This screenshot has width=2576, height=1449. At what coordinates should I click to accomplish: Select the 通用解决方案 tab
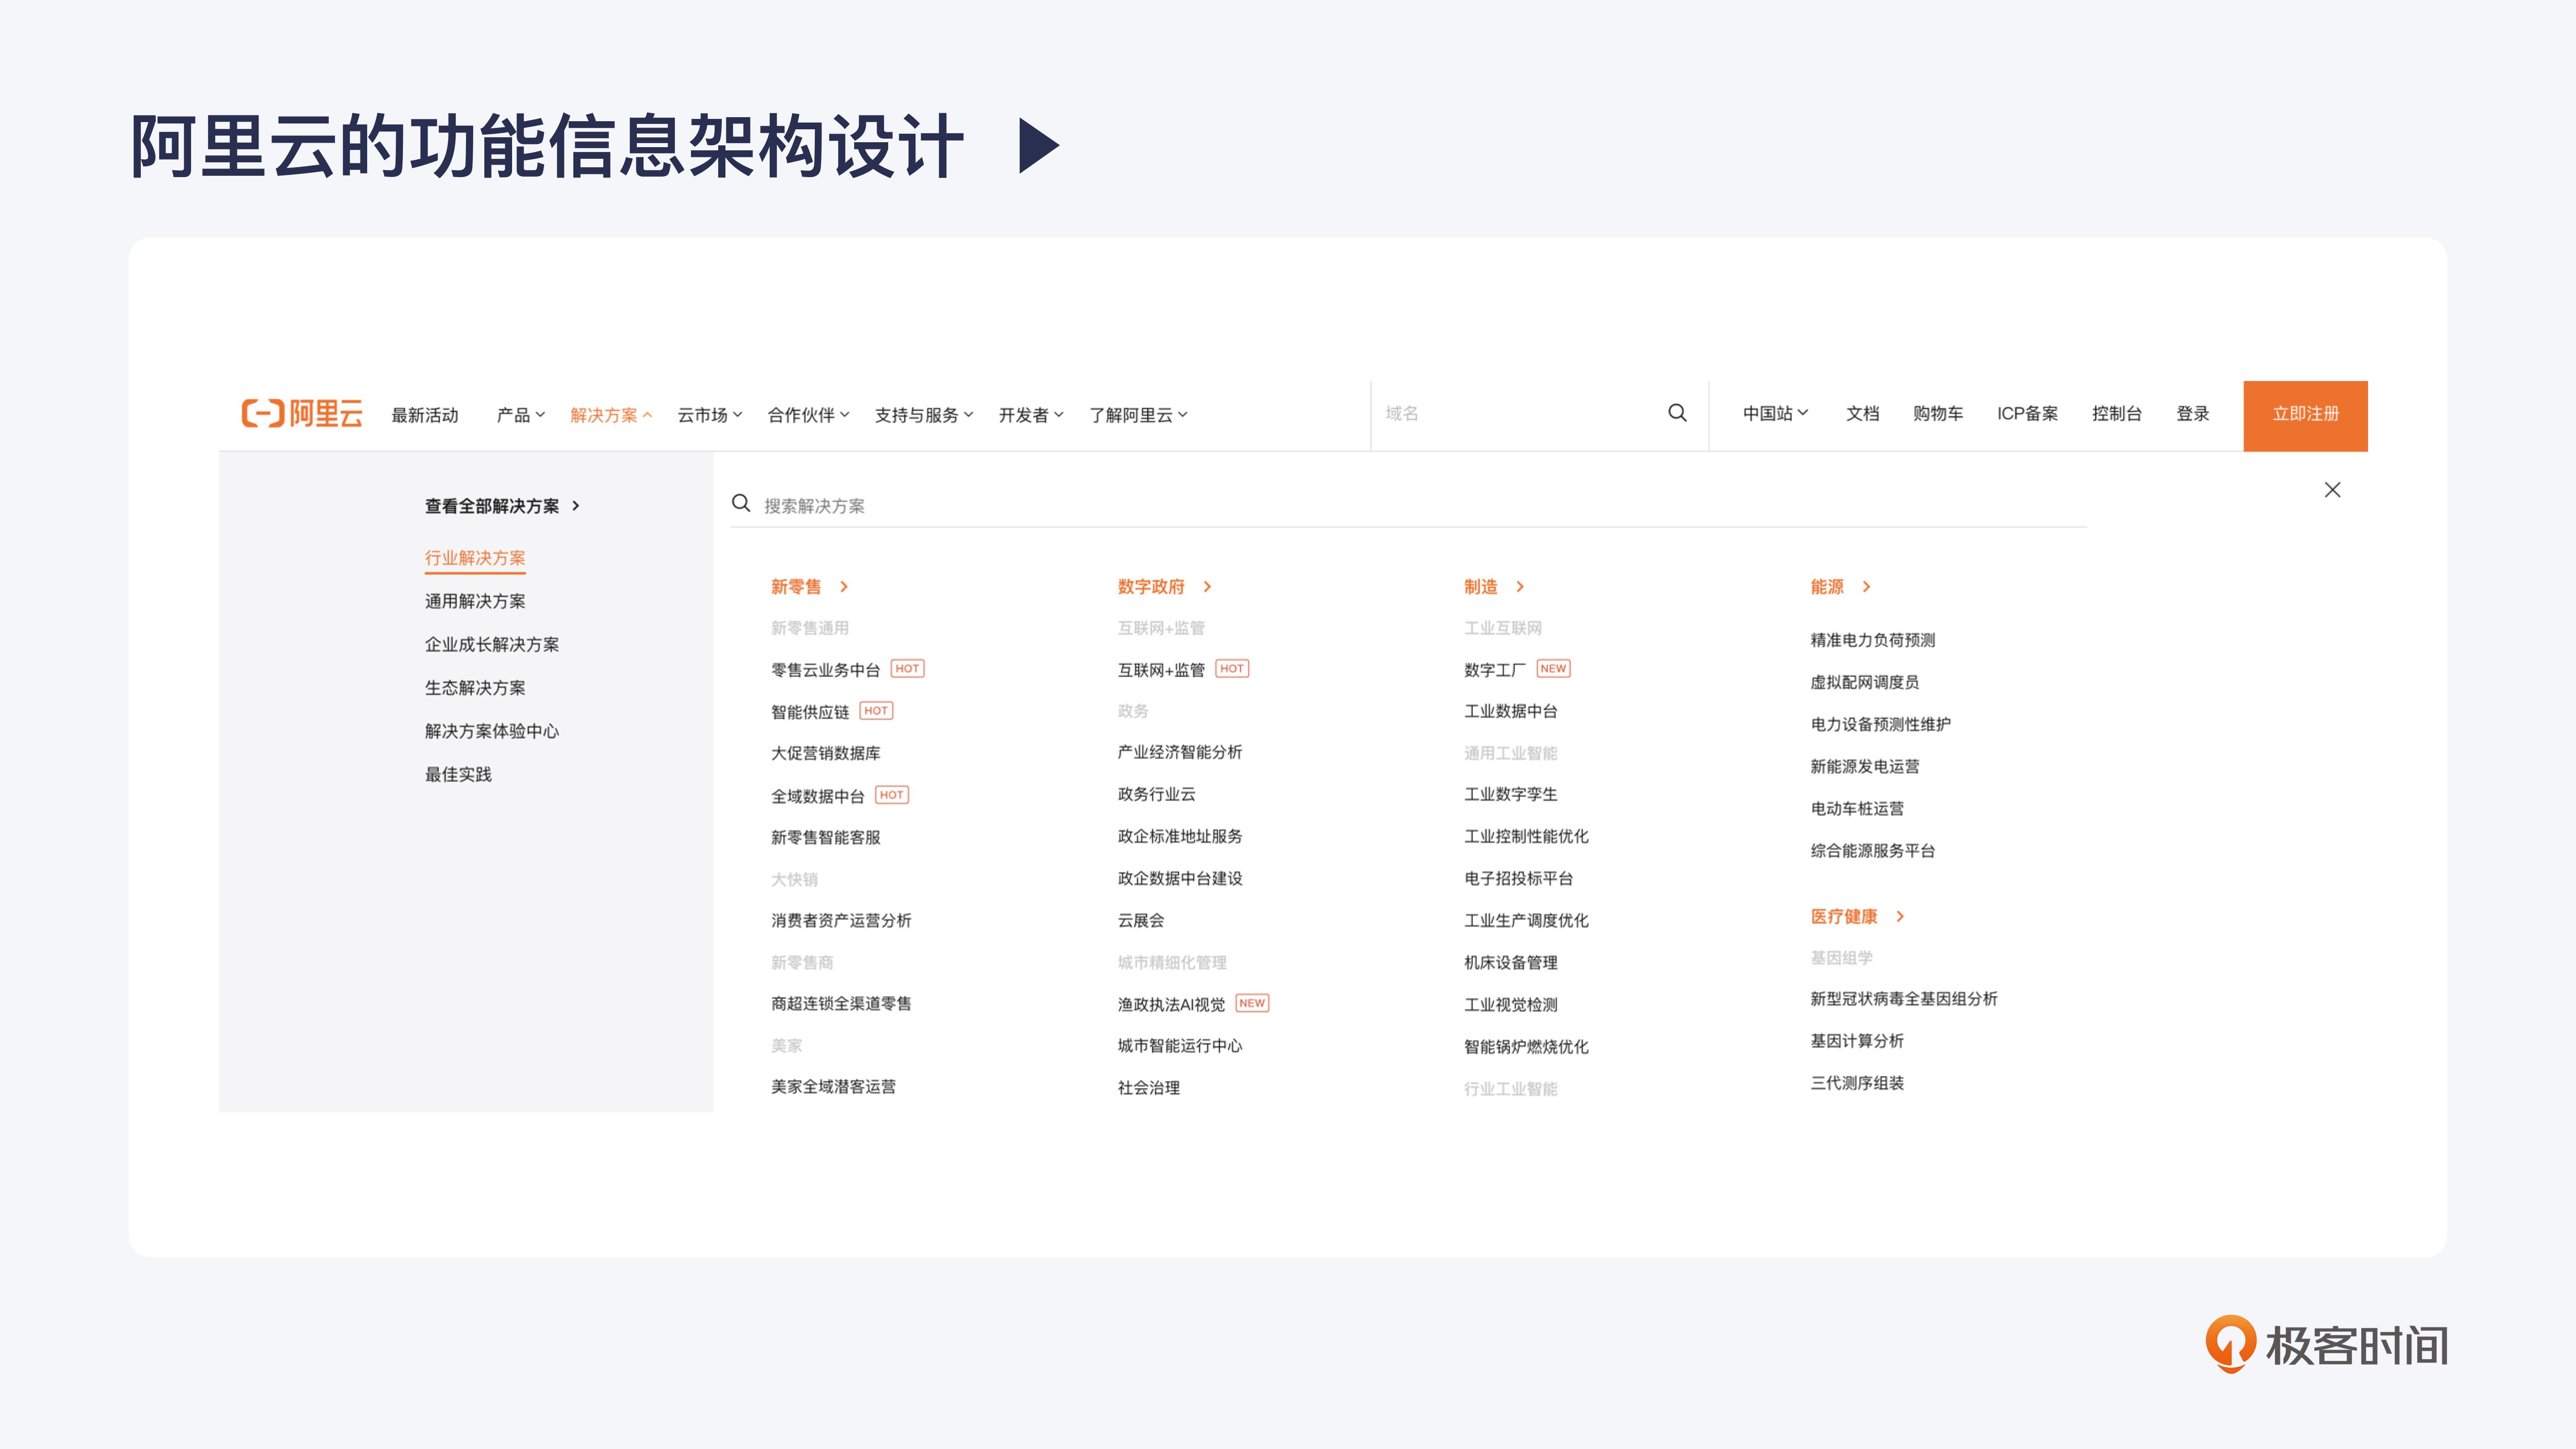point(475,601)
